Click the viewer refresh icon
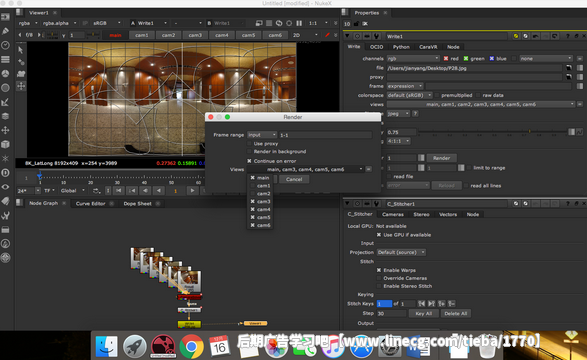 point(279,23)
